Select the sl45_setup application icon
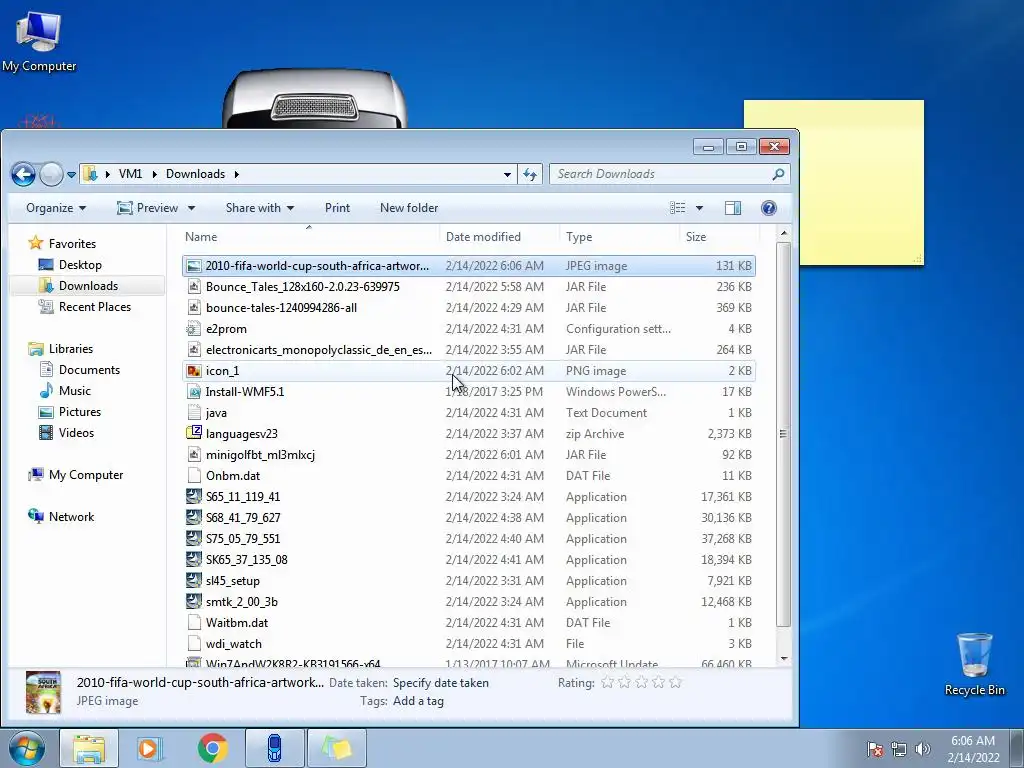The height and width of the screenshot is (768, 1024). click(193, 581)
